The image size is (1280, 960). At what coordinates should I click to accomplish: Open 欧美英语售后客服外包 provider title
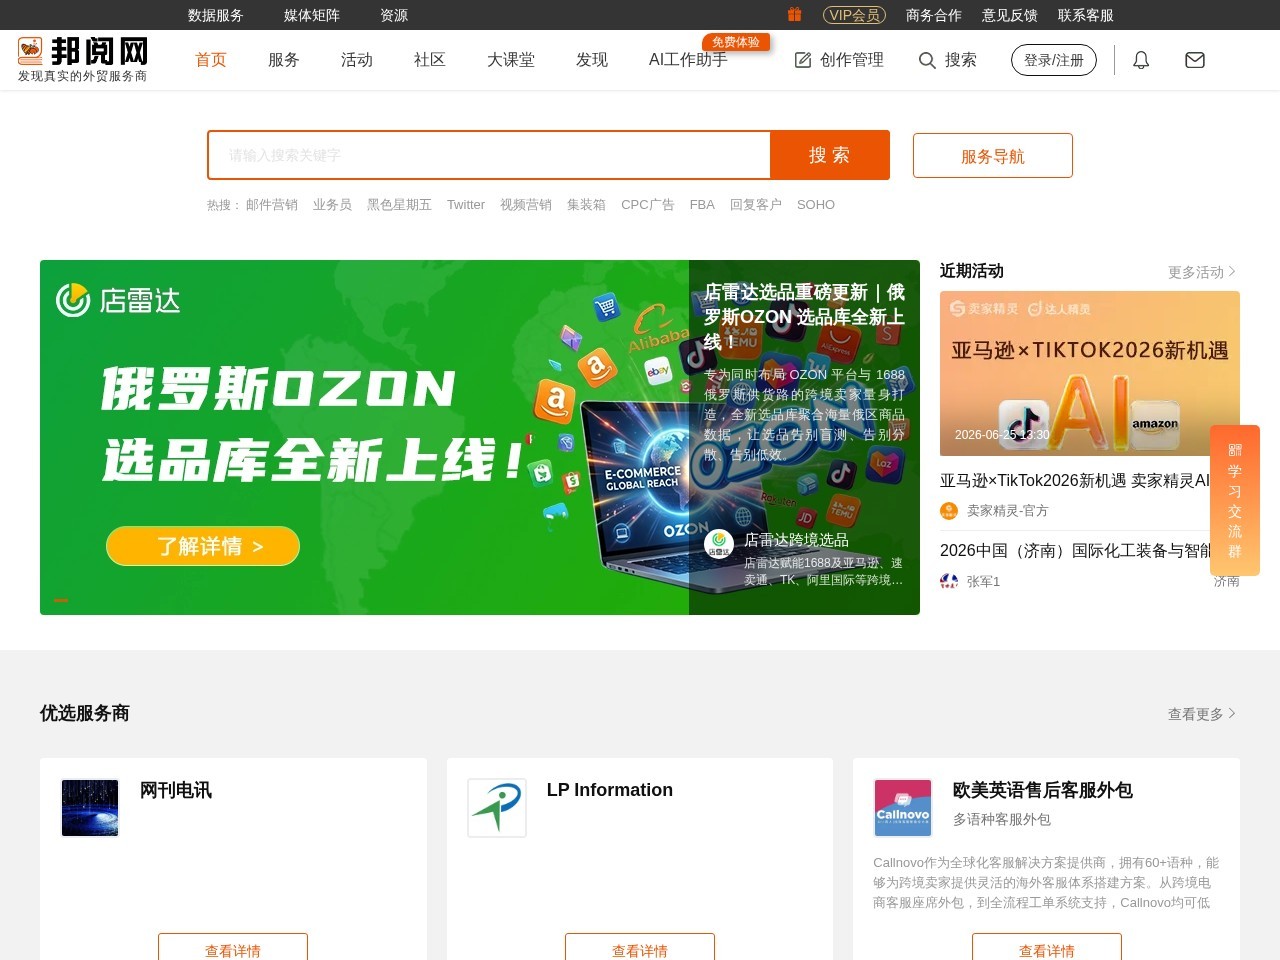(1043, 790)
